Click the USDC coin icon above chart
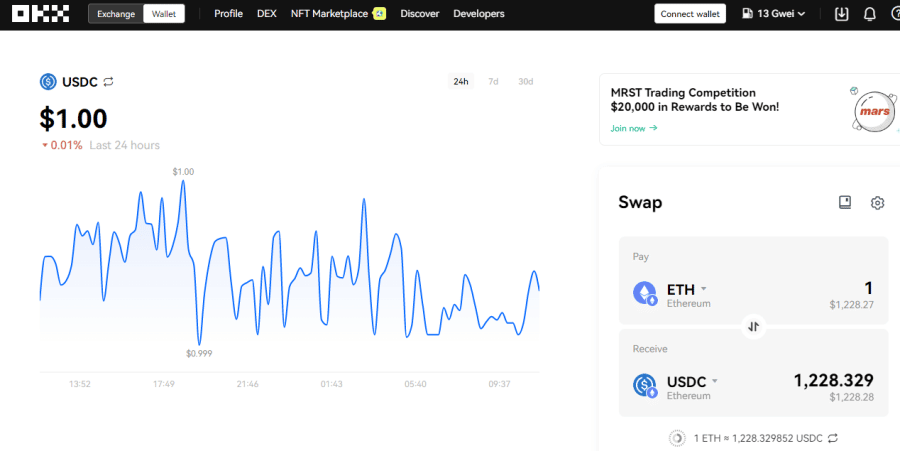This screenshot has width=900, height=451. tap(48, 81)
